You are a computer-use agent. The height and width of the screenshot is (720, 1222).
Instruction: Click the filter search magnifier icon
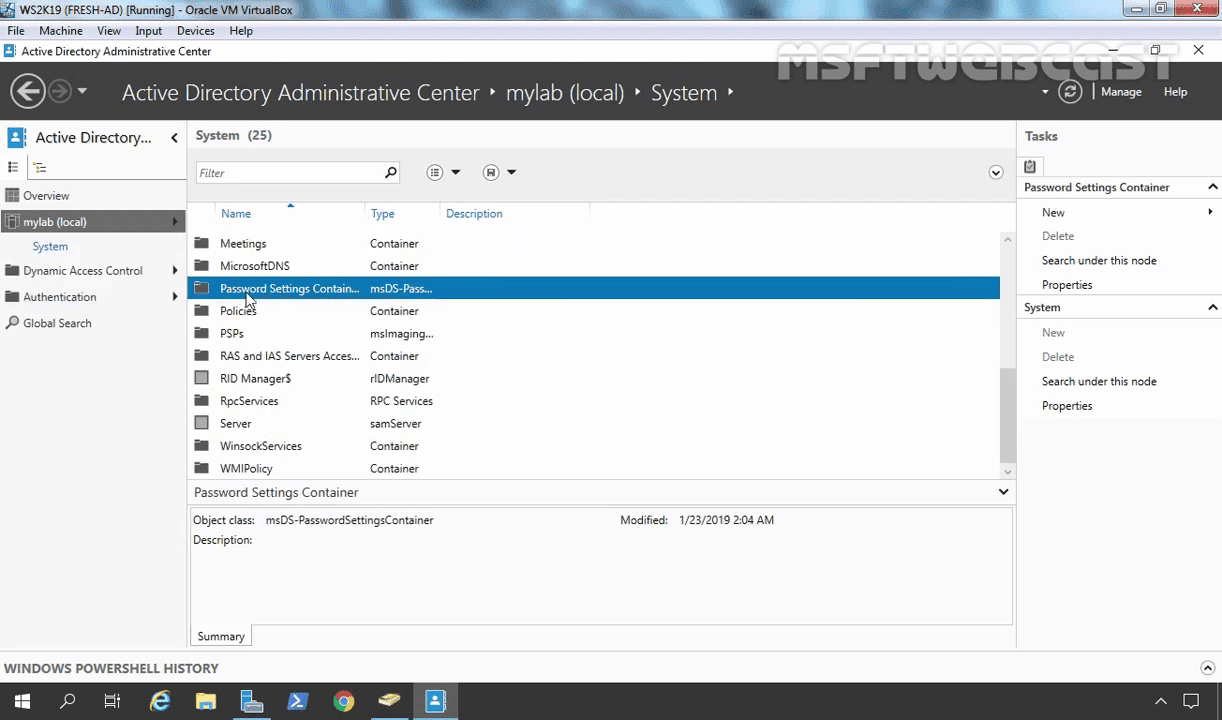click(391, 173)
